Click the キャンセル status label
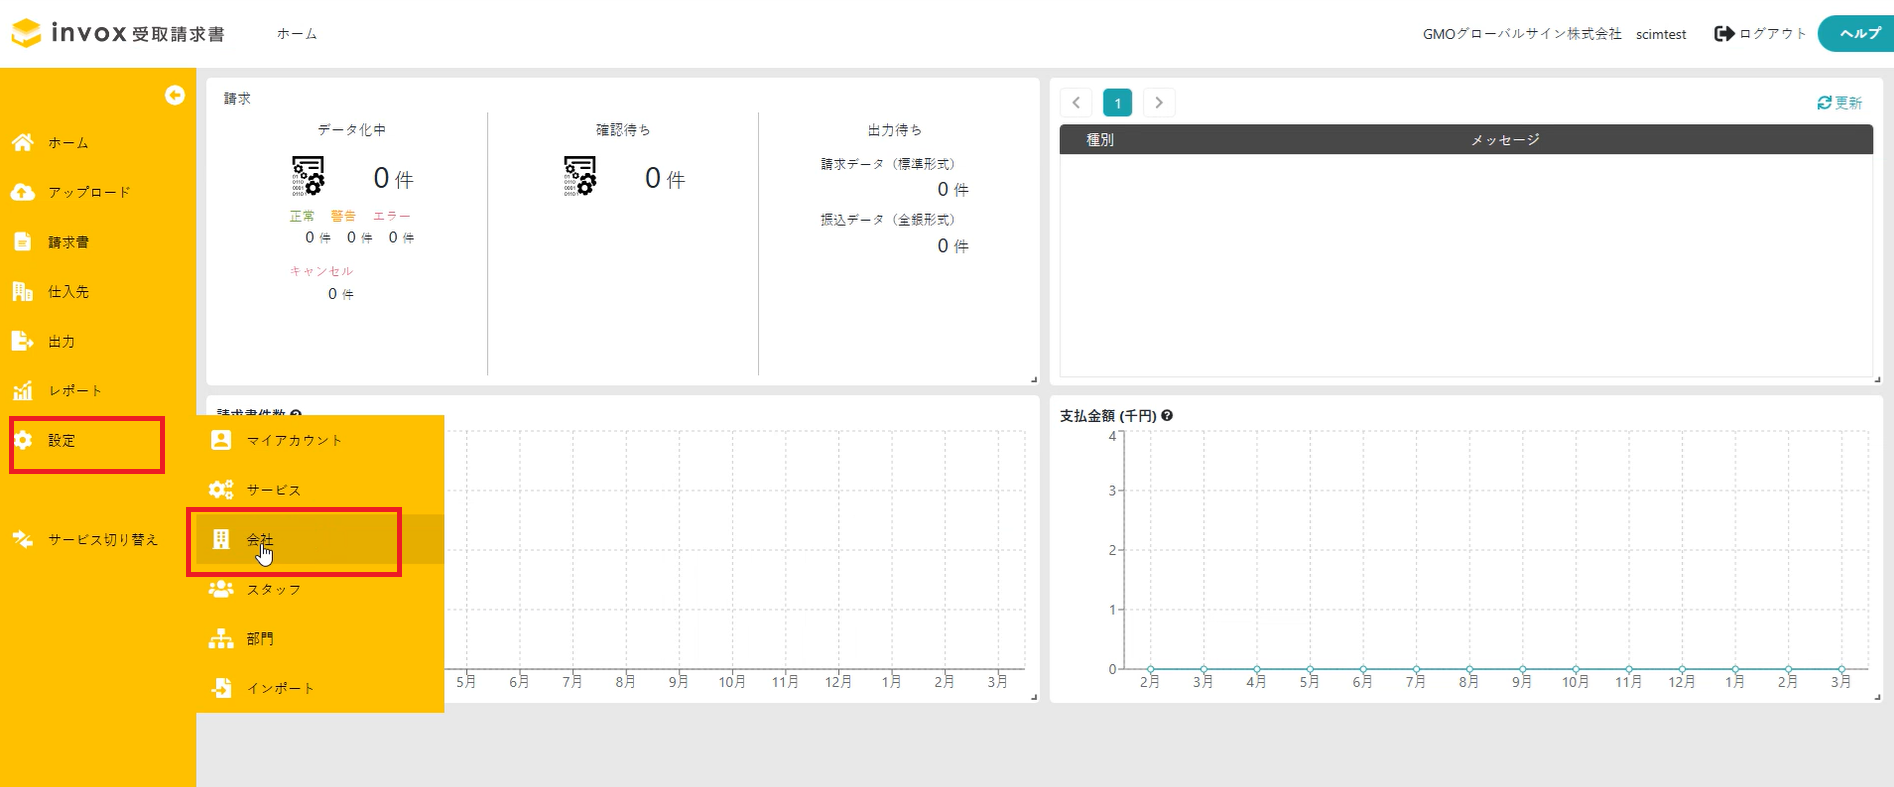 pos(322,271)
